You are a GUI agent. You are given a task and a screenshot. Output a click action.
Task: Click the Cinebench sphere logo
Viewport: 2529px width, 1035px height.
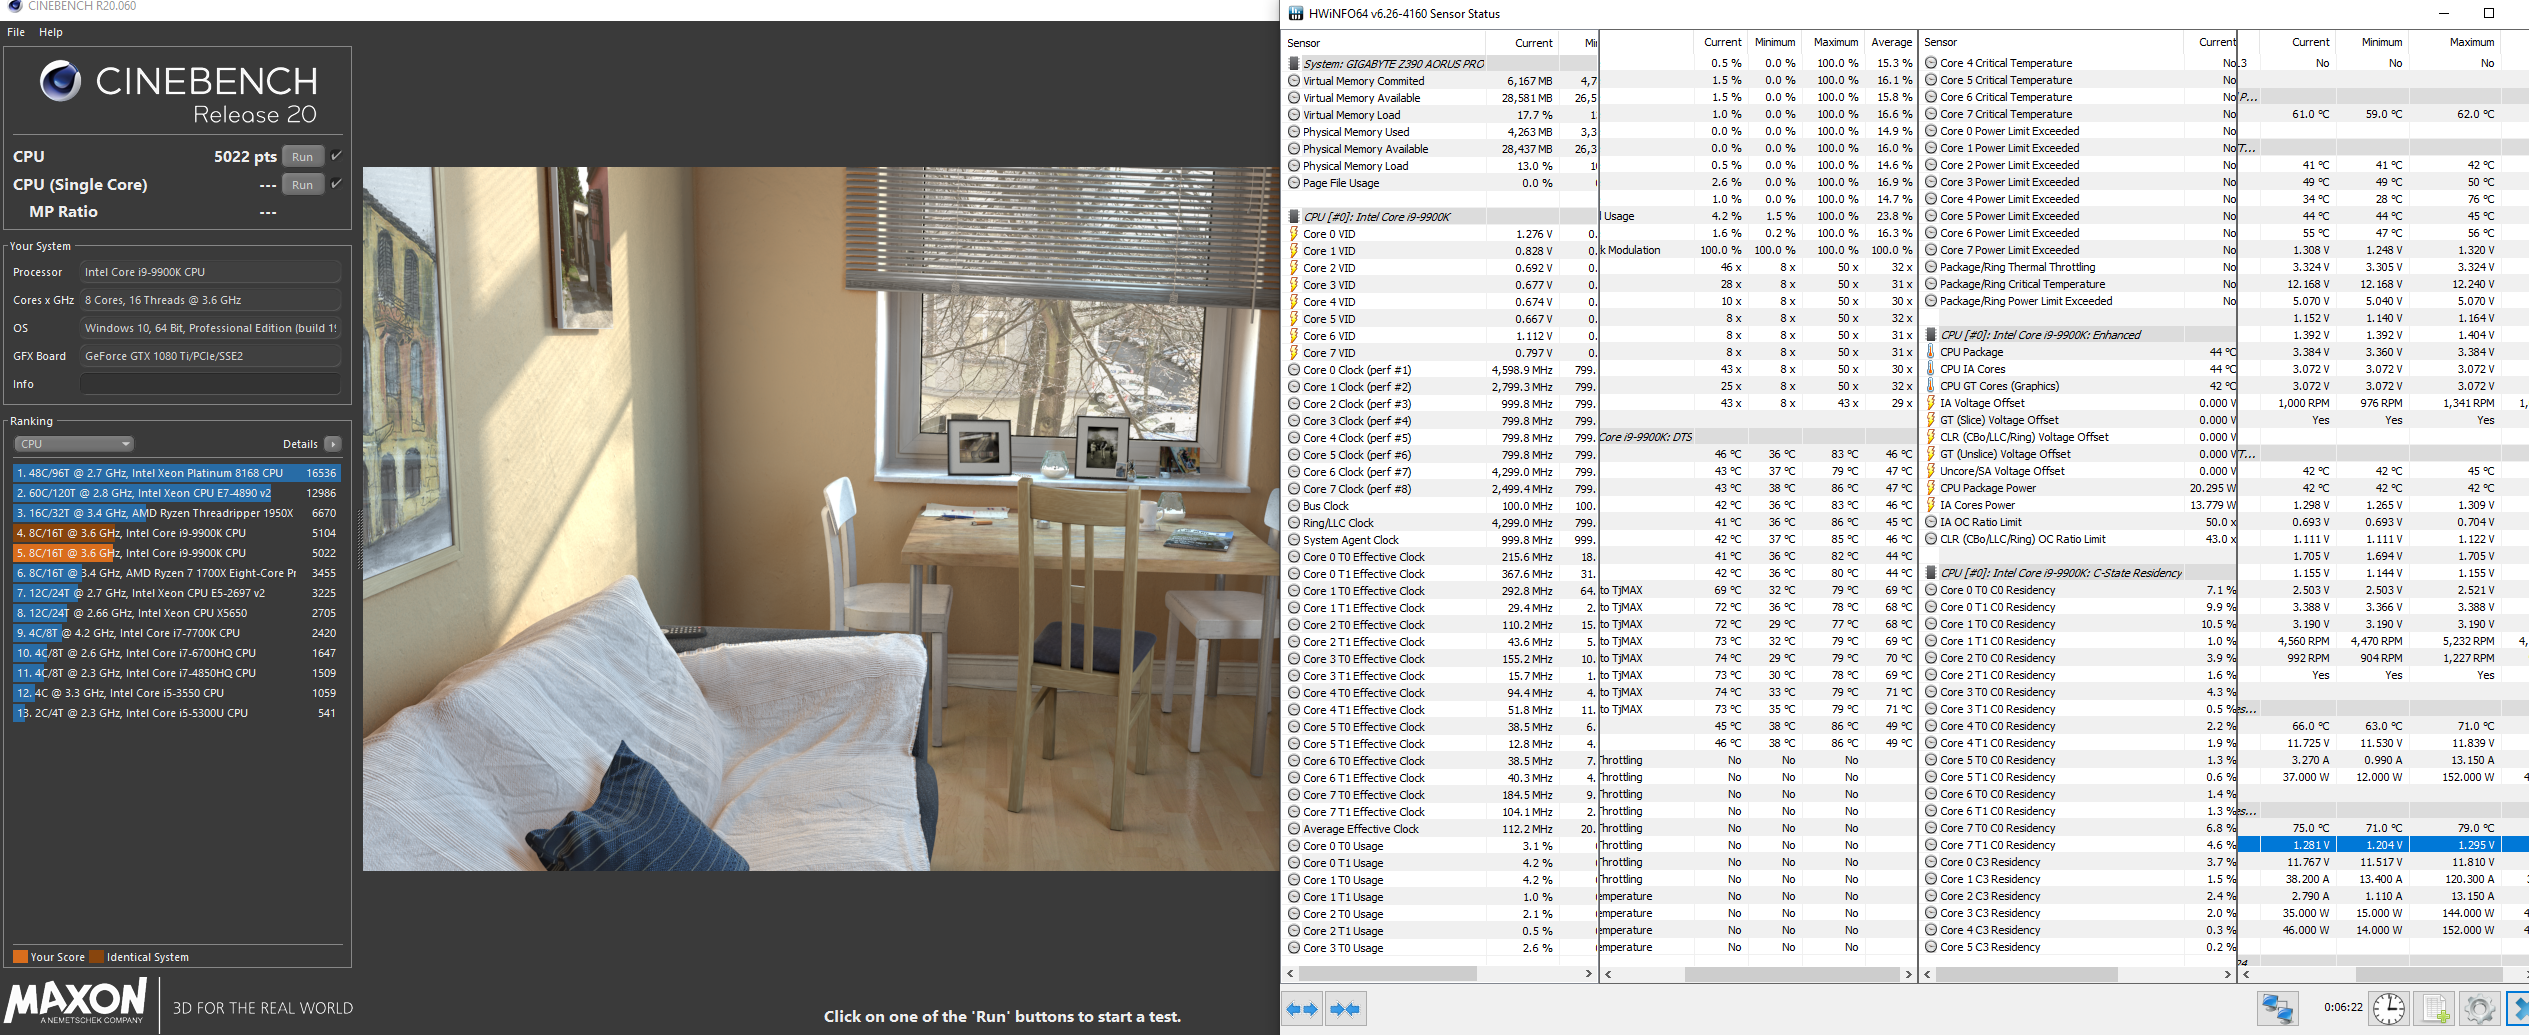pos(60,80)
